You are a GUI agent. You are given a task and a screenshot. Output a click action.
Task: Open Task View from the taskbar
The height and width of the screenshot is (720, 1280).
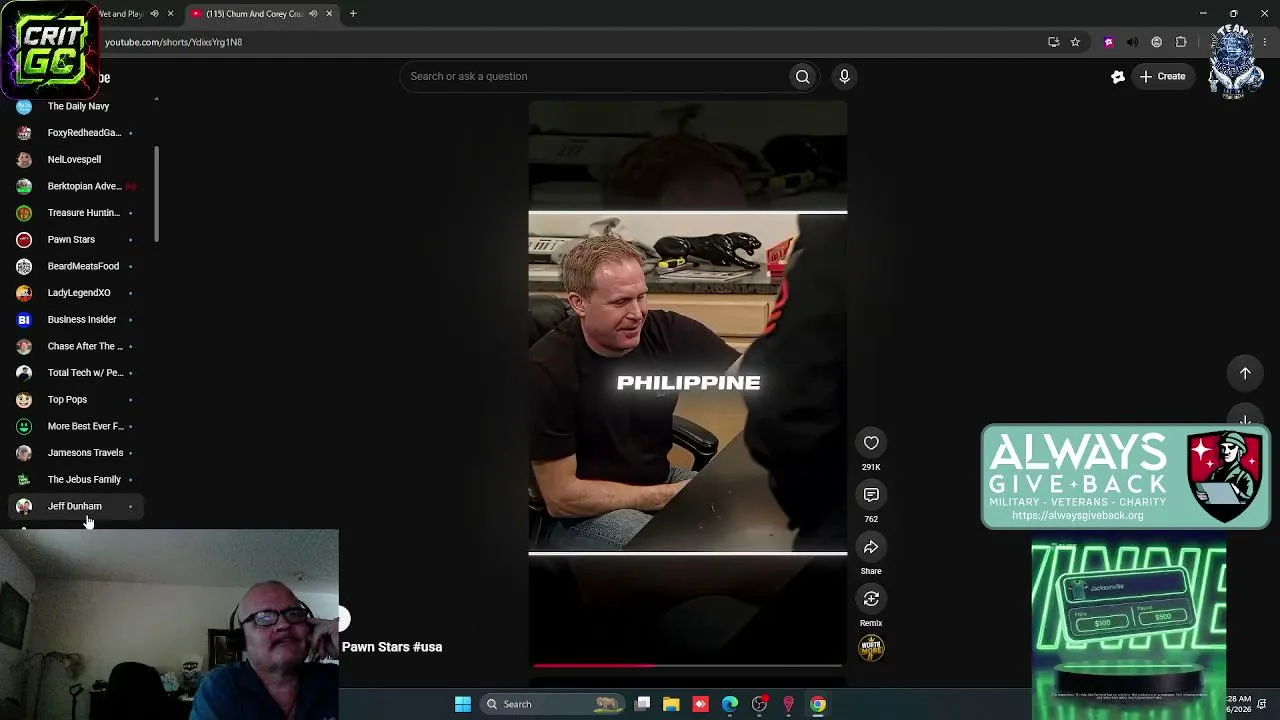(643, 704)
